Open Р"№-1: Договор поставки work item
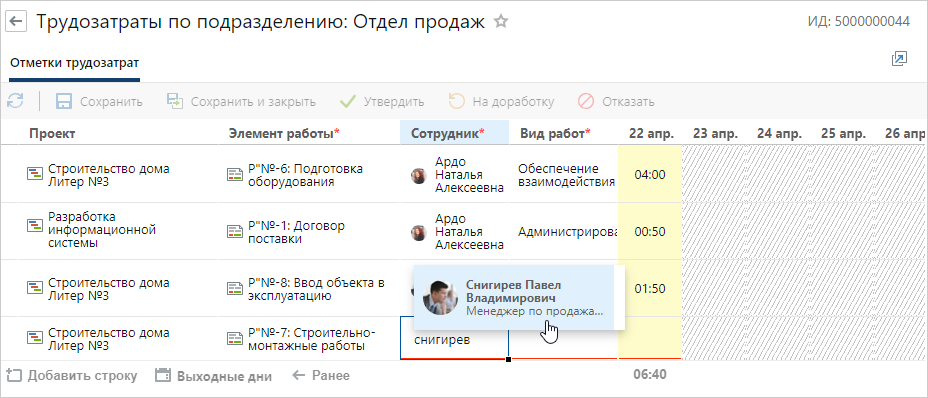Viewport: 928px width, 398px height. coord(296,232)
